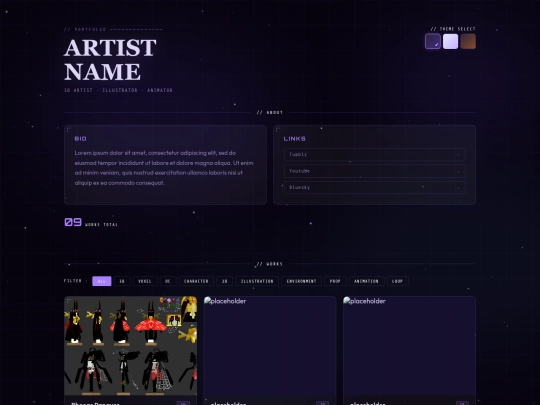Open the Bluesky link
The image size is (540, 405).
pyautogui.click(x=375, y=187)
